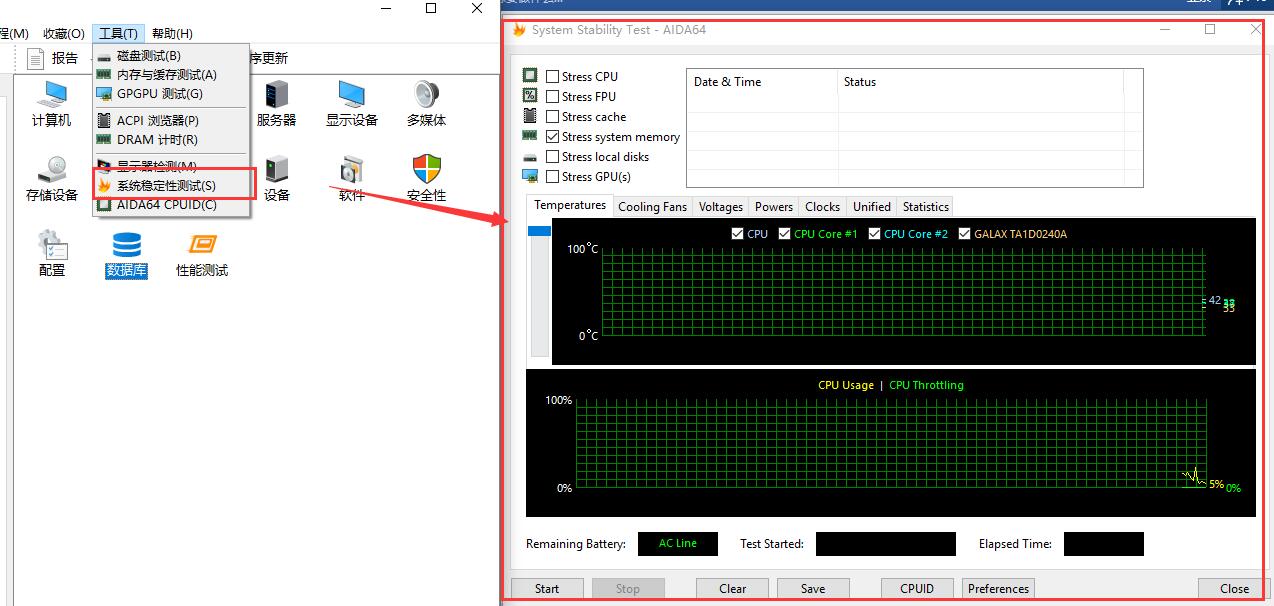This screenshot has height=606, width=1274.
Task: Click the 报告 report toolbar icon
Action: click(x=36, y=58)
